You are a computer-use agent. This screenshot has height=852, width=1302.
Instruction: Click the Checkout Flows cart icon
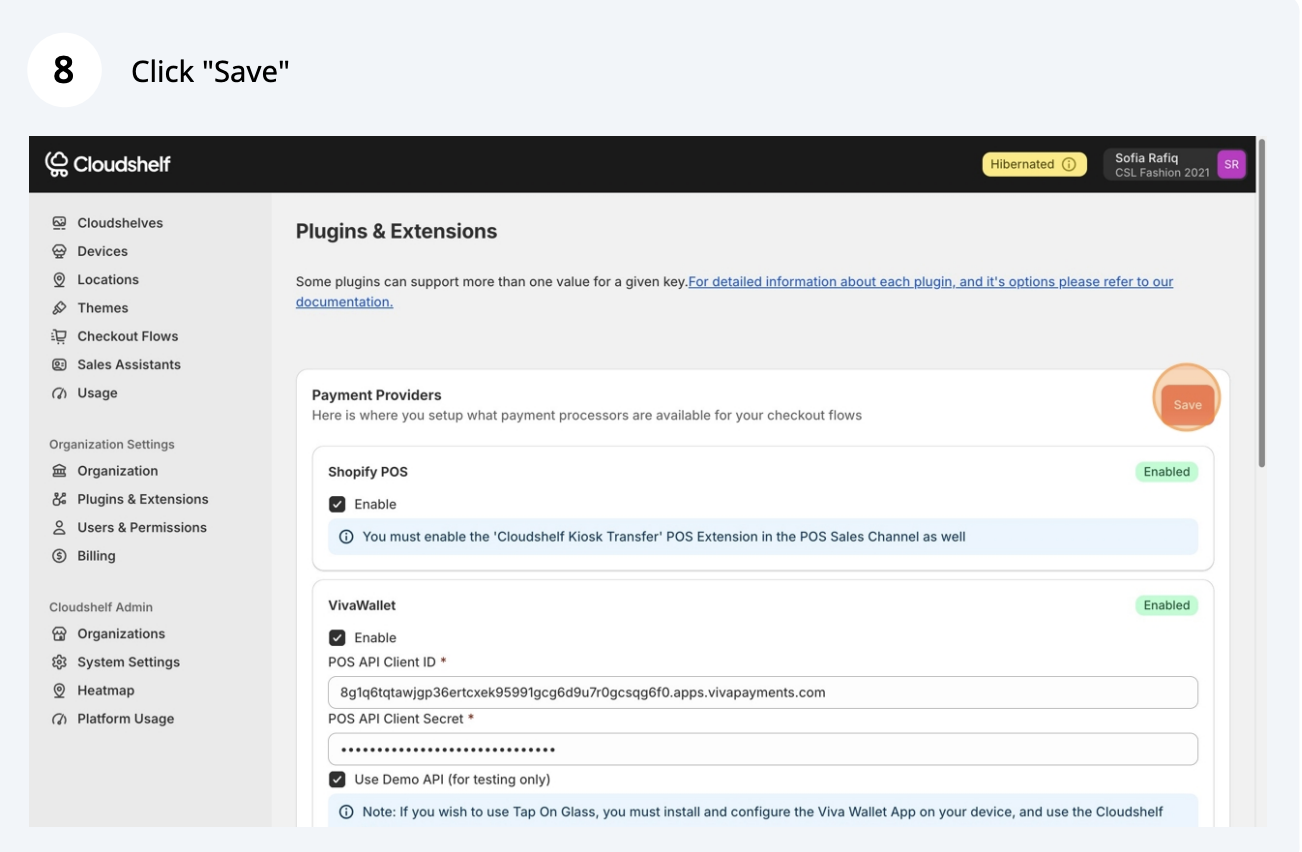click(60, 336)
